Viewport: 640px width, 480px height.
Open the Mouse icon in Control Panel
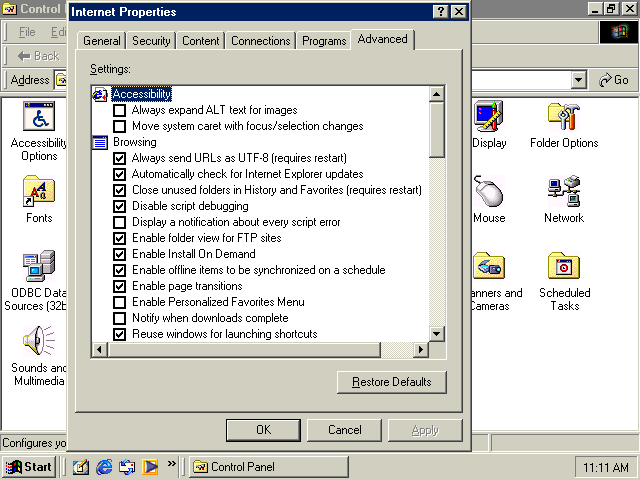pos(489,191)
